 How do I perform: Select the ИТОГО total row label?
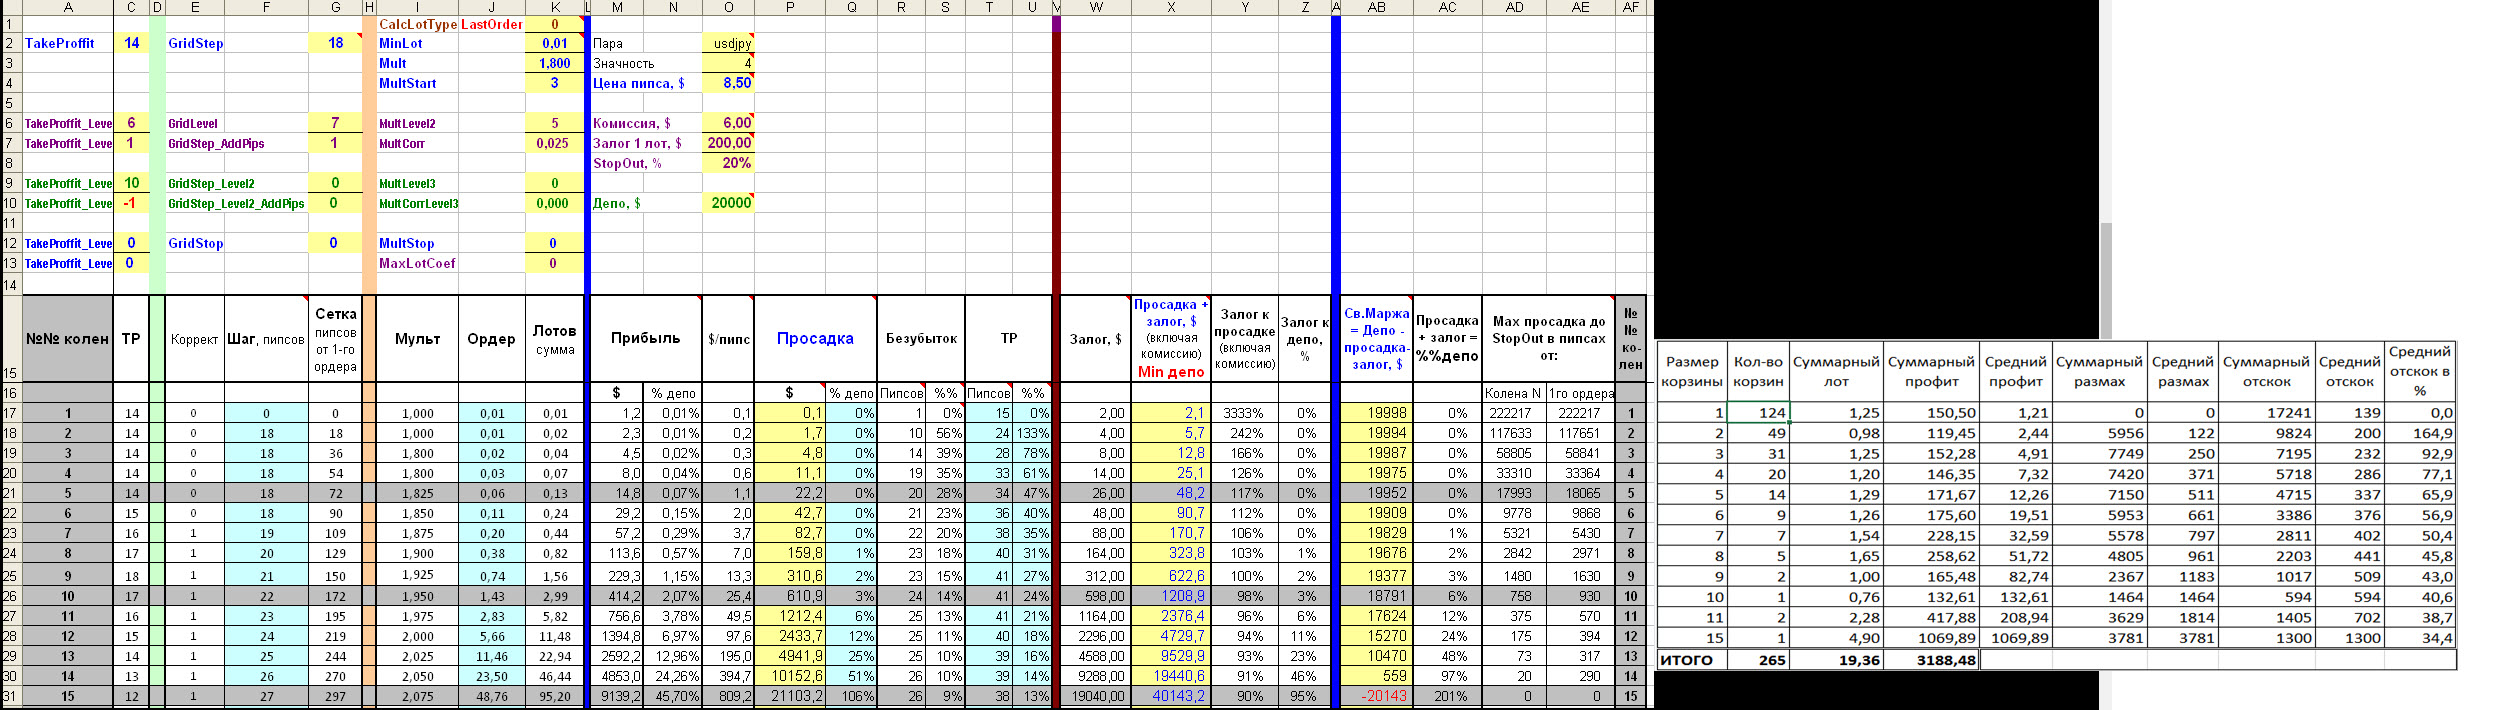(x=1692, y=660)
